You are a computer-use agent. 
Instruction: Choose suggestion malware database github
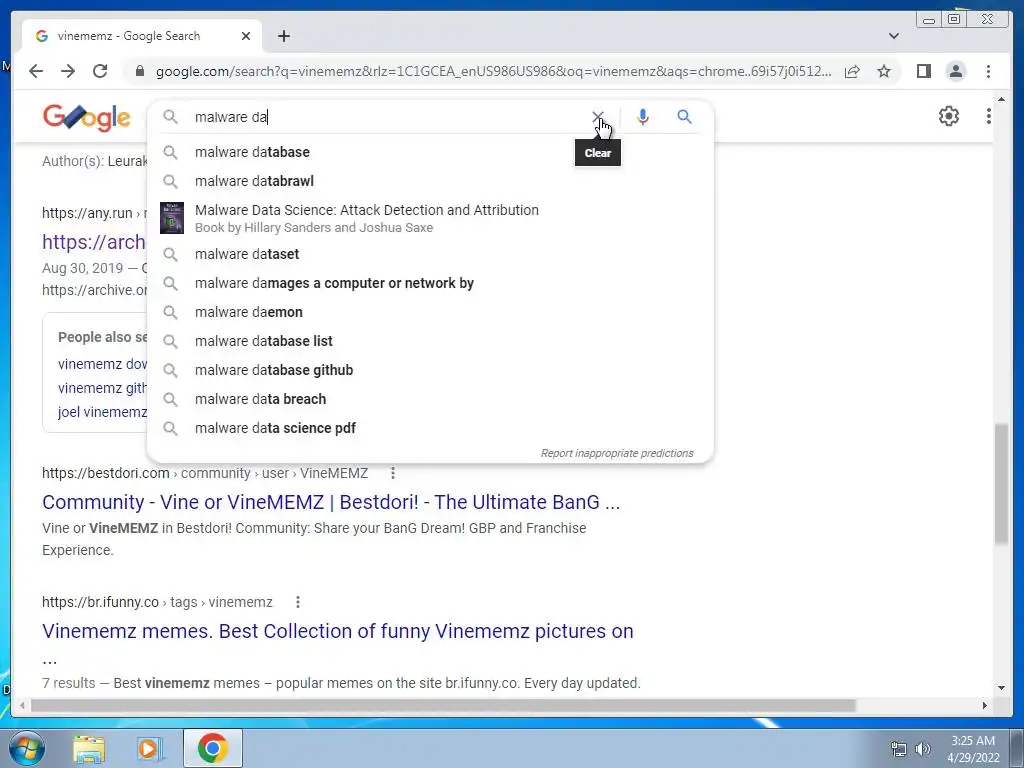(x=430, y=370)
